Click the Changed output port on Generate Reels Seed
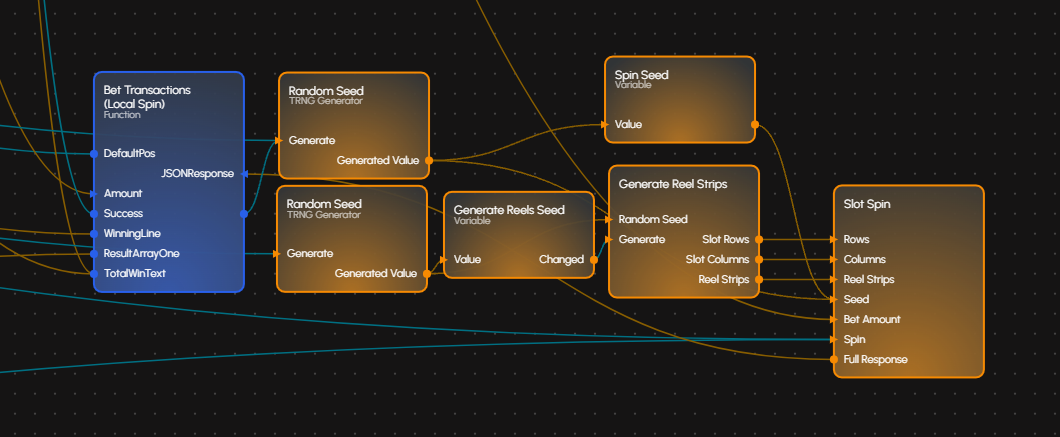1060x437 pixels. 594,259
